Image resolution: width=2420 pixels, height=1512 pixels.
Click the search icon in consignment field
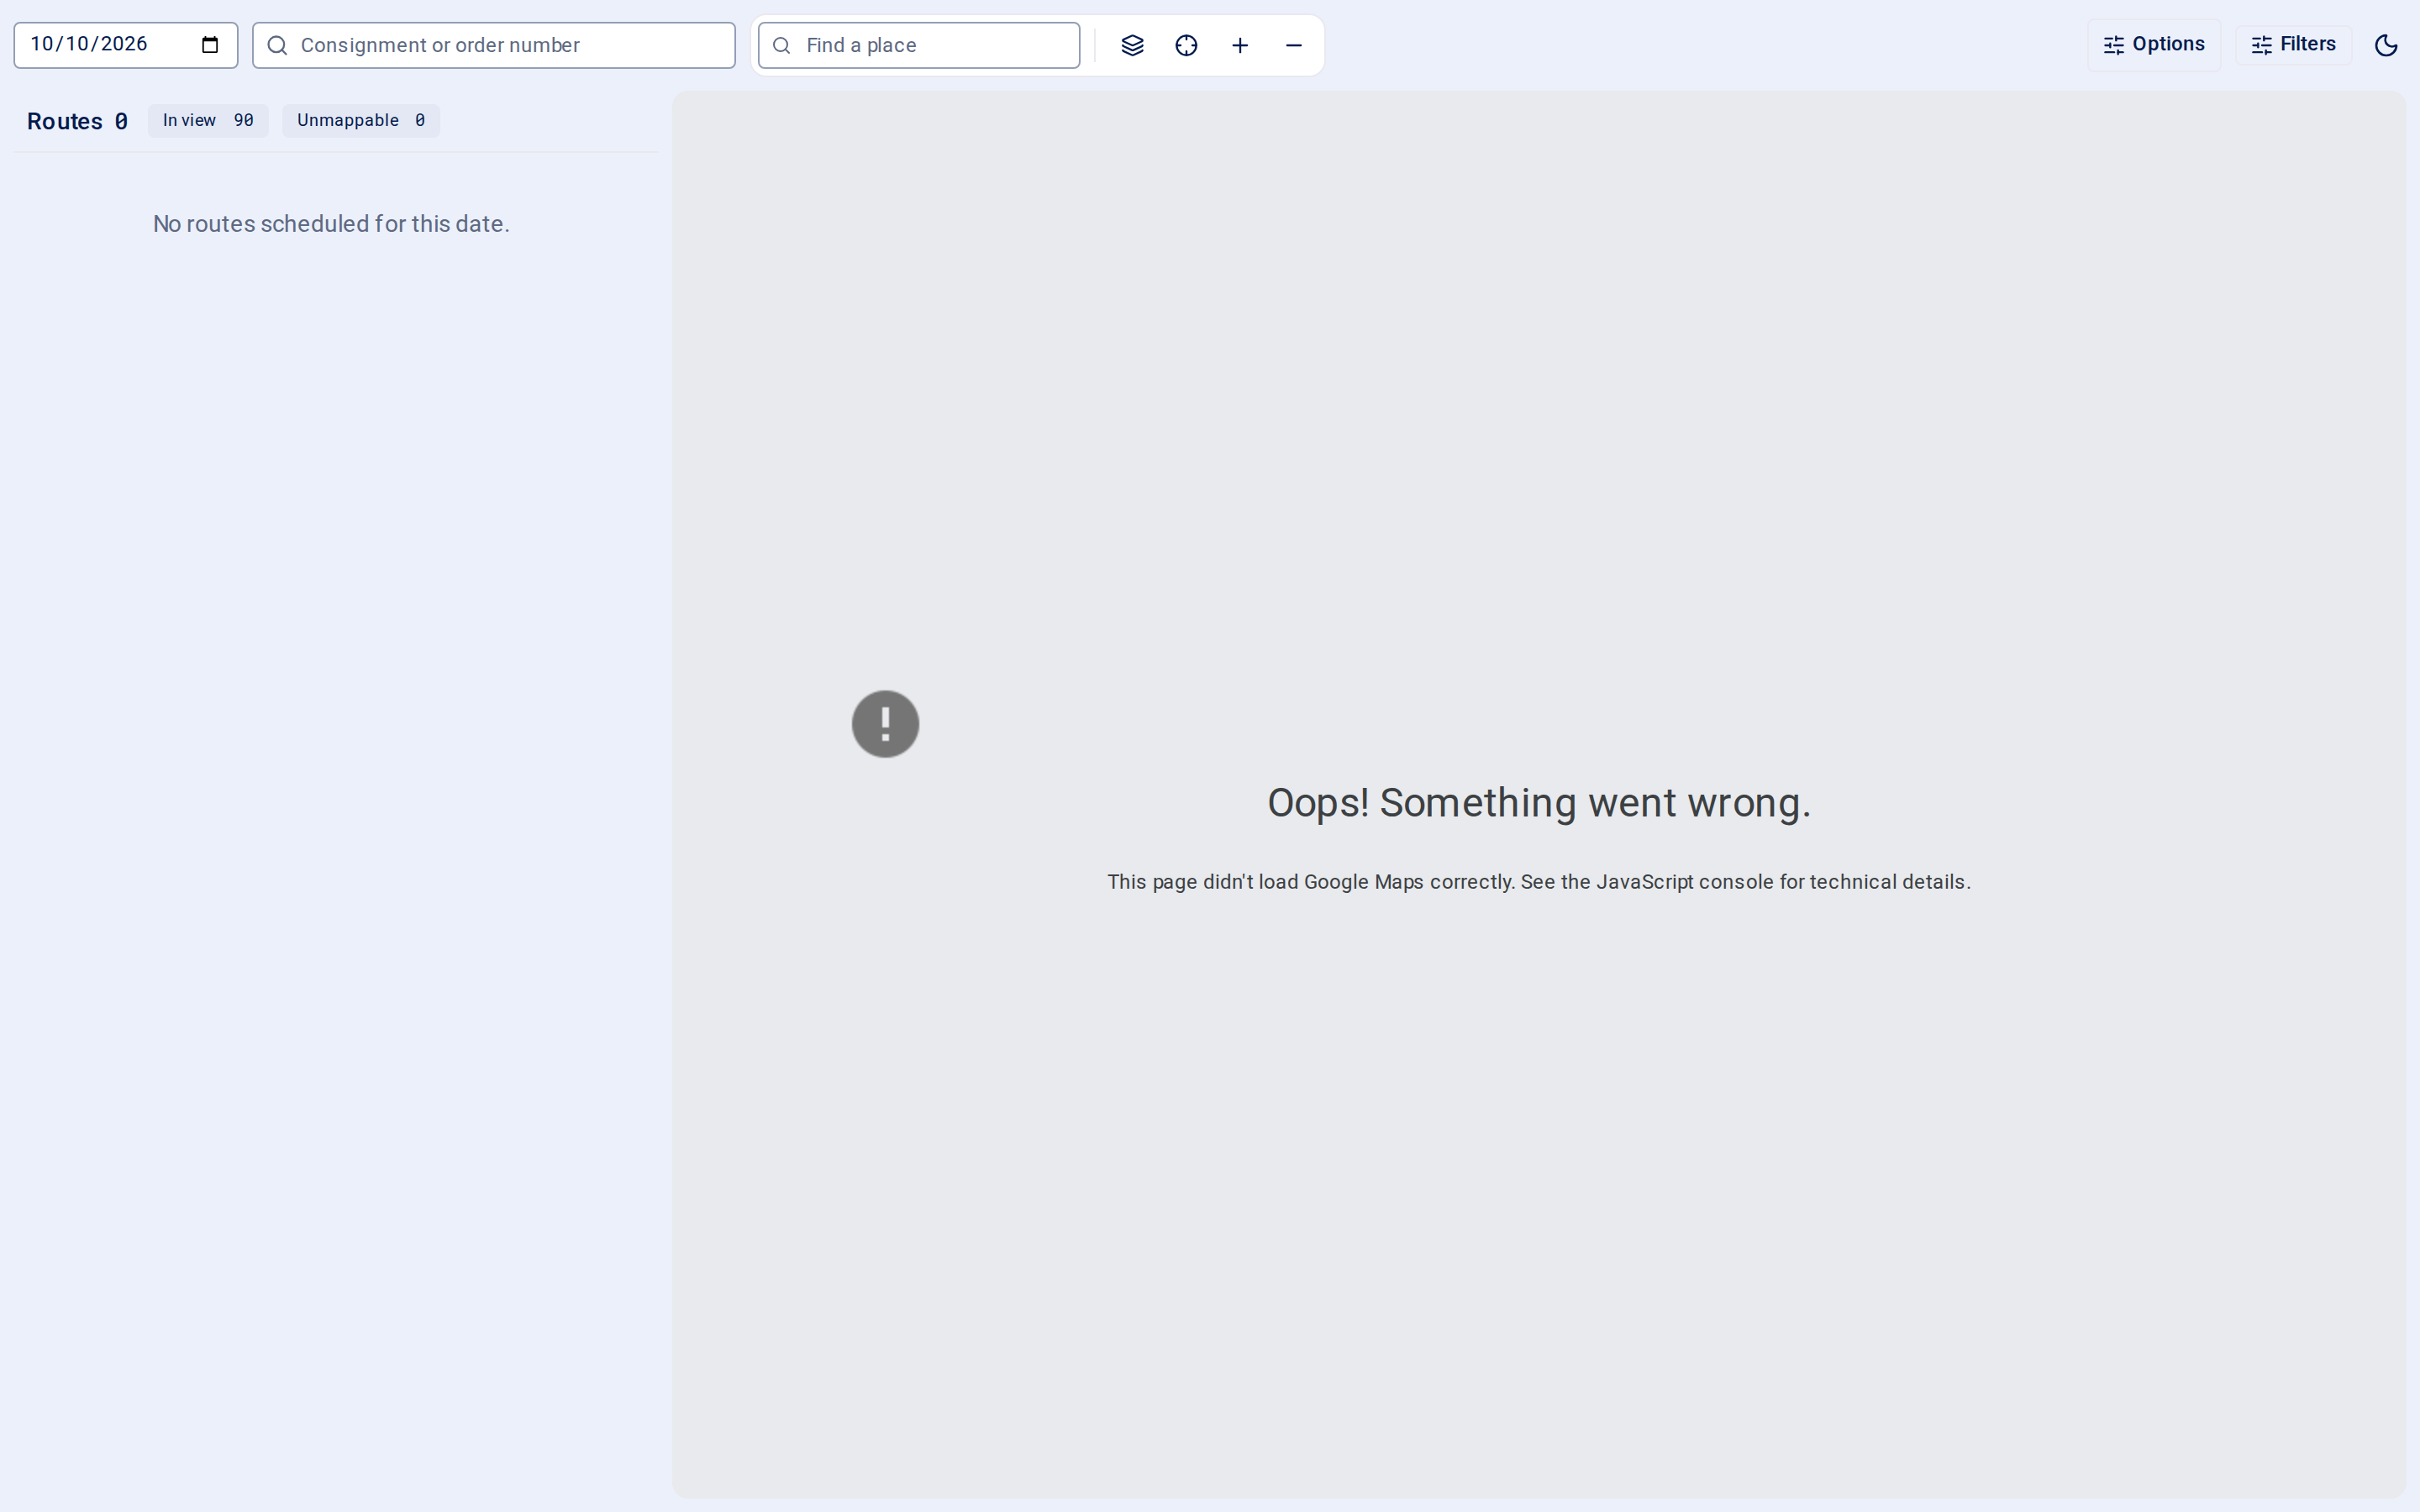pos(277,45)
